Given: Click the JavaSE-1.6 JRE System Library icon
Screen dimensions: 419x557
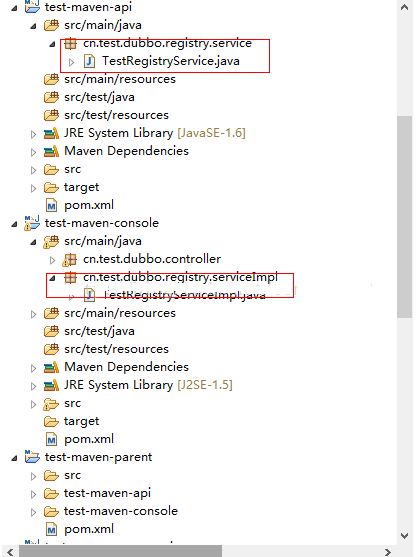Looking at the screenshot, I should [51, 134].
